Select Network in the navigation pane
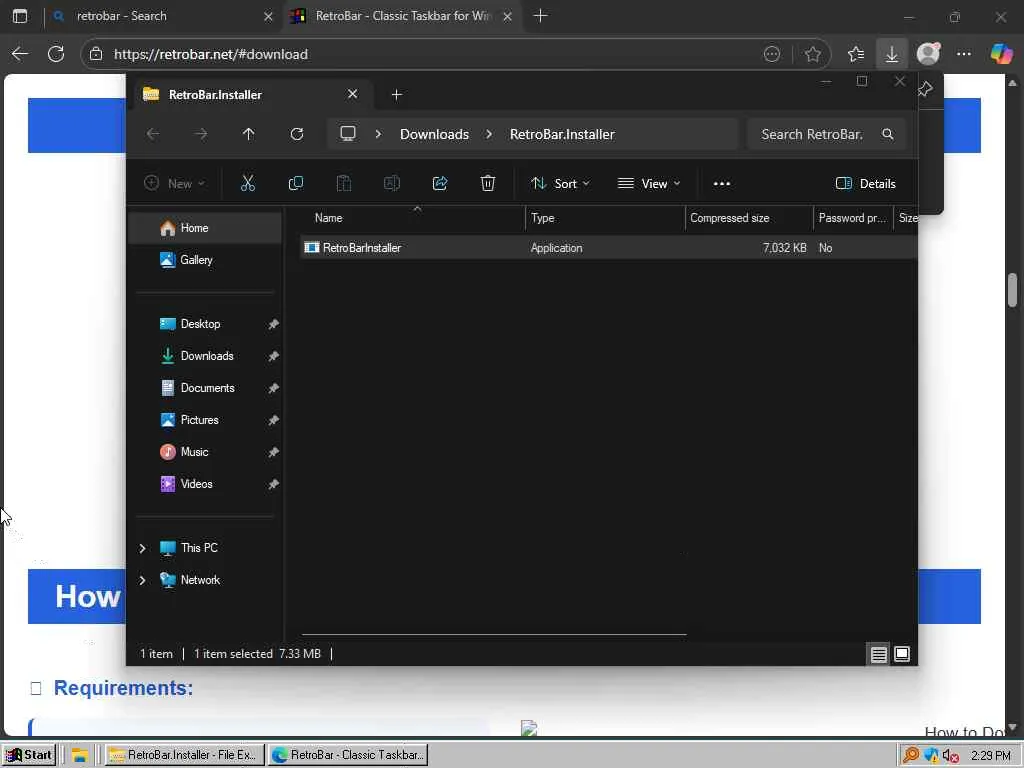Viewport: 1024px width, 768px height. click(200, 580)
